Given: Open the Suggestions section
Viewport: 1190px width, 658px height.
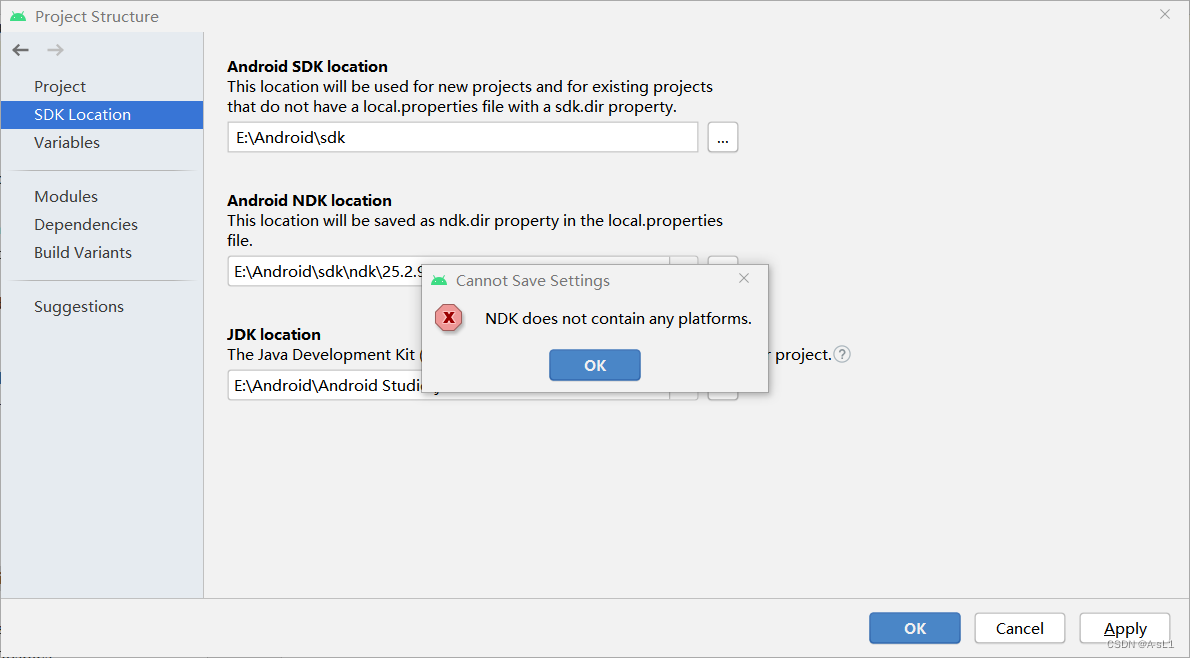Looking at the screenshot, I should pyautogui.click(x=79, y=306).
